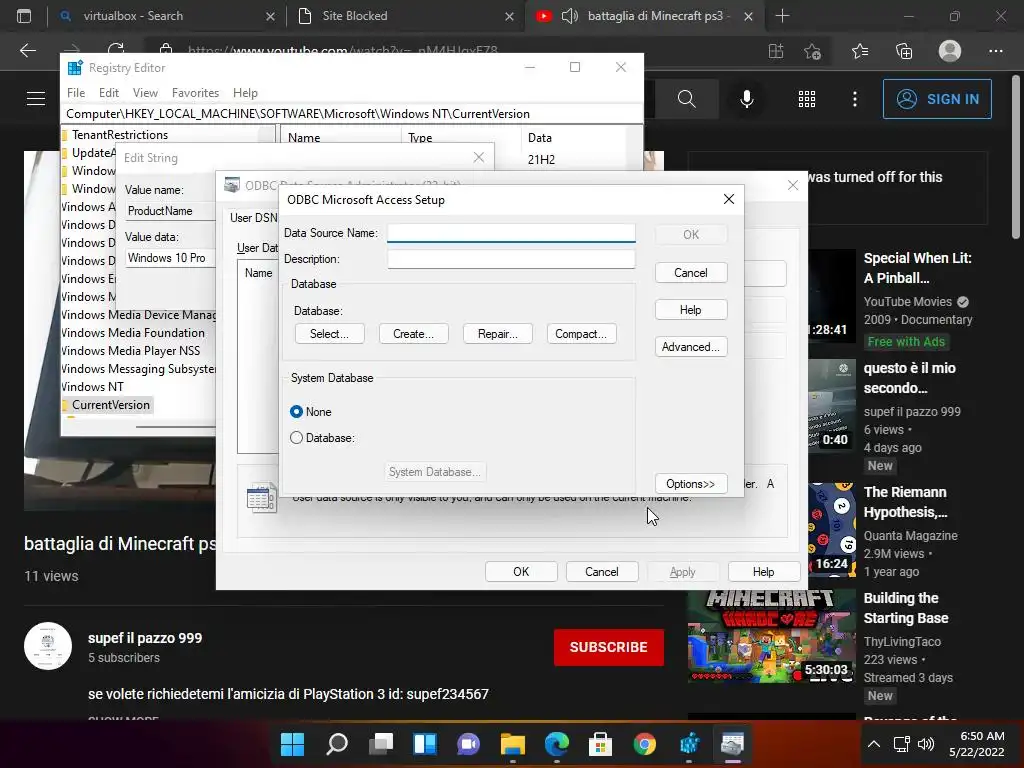This screenshot has height=768, width=1024.
Task: Click YouTube voice search microphone
Action: tap(746, 99)
